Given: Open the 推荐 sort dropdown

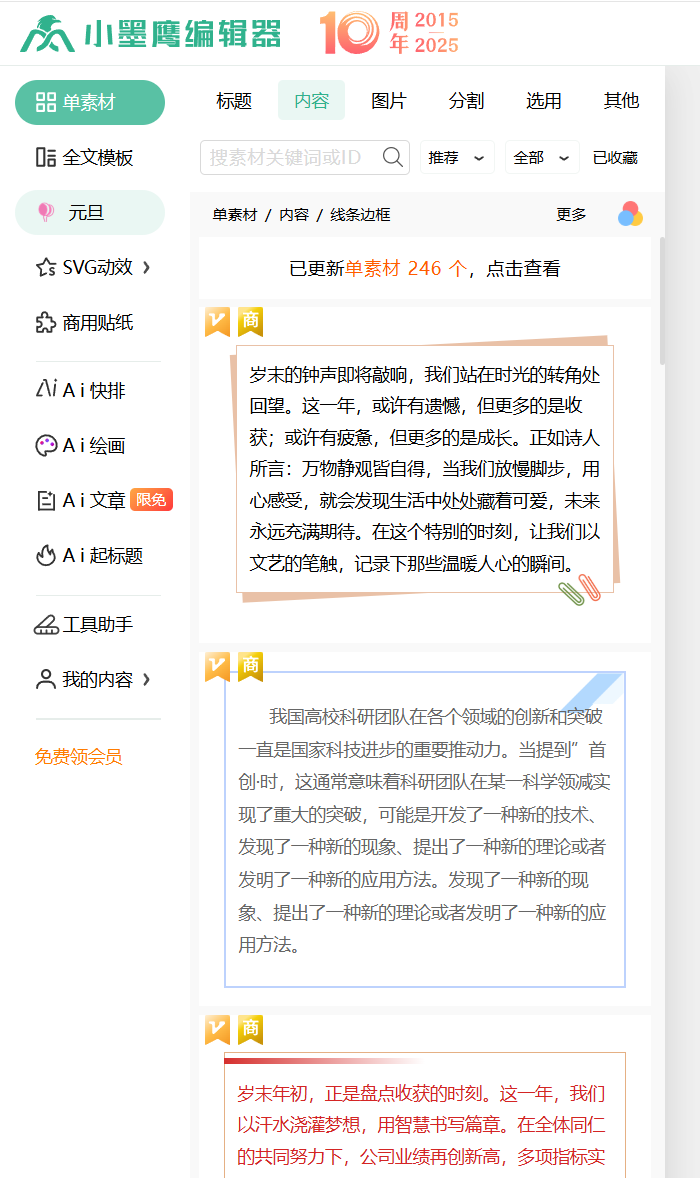Looking at the screenshot, I should tap(456, 158).
